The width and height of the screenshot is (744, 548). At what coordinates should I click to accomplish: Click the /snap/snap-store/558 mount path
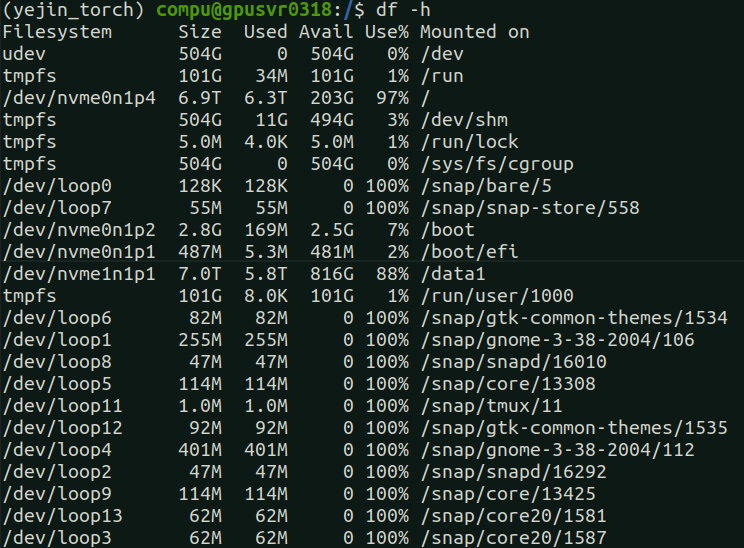coord(530,208)
